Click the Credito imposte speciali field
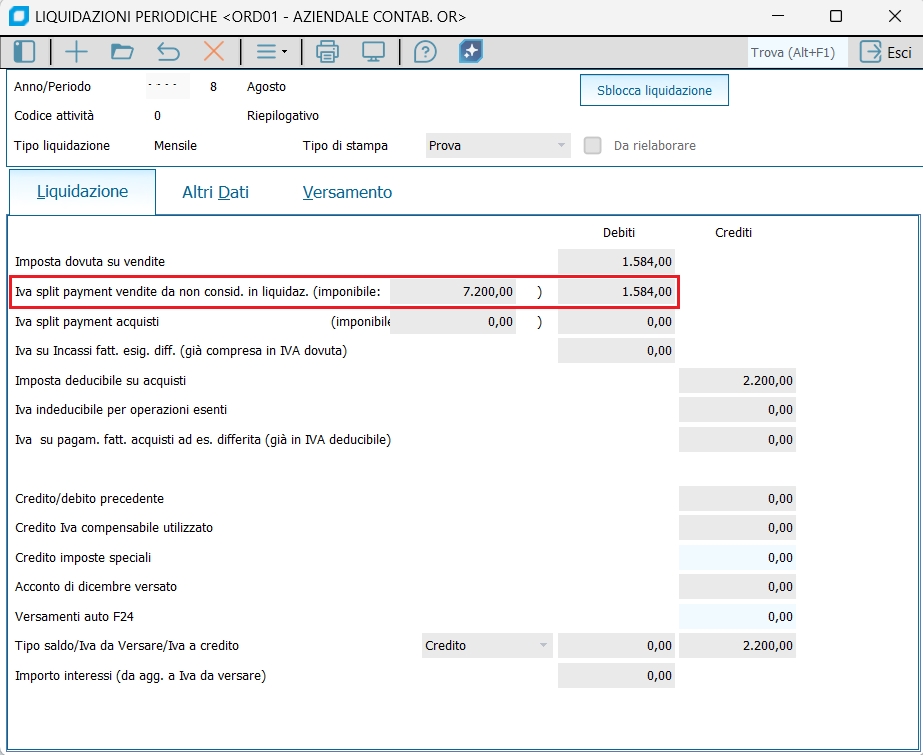 [737, 558]
